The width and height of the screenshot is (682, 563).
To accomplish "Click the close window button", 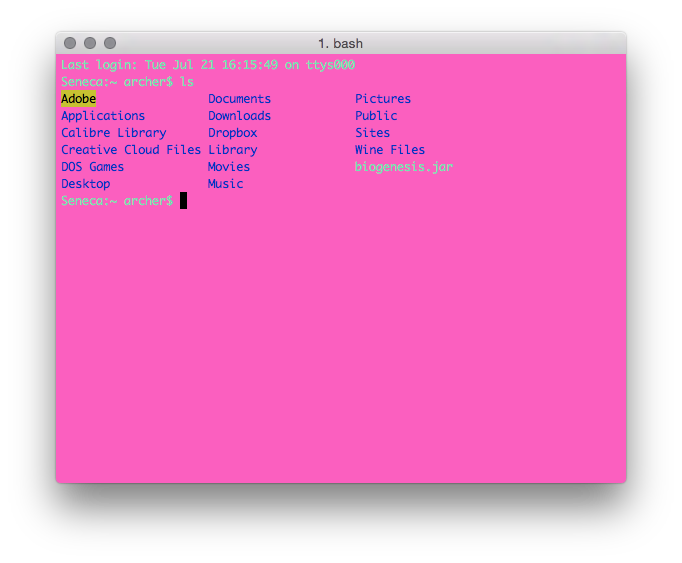I will [x=70, y=43].
